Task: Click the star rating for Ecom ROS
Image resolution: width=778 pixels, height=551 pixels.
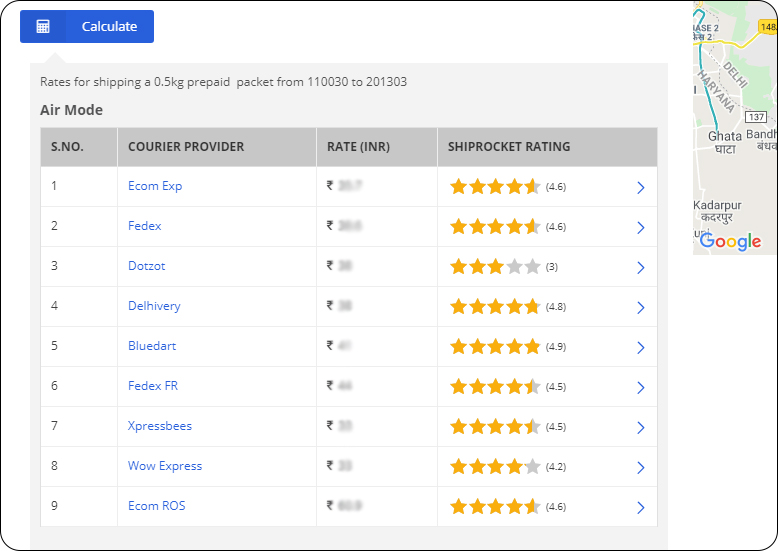Action: (x=495, y=506)
